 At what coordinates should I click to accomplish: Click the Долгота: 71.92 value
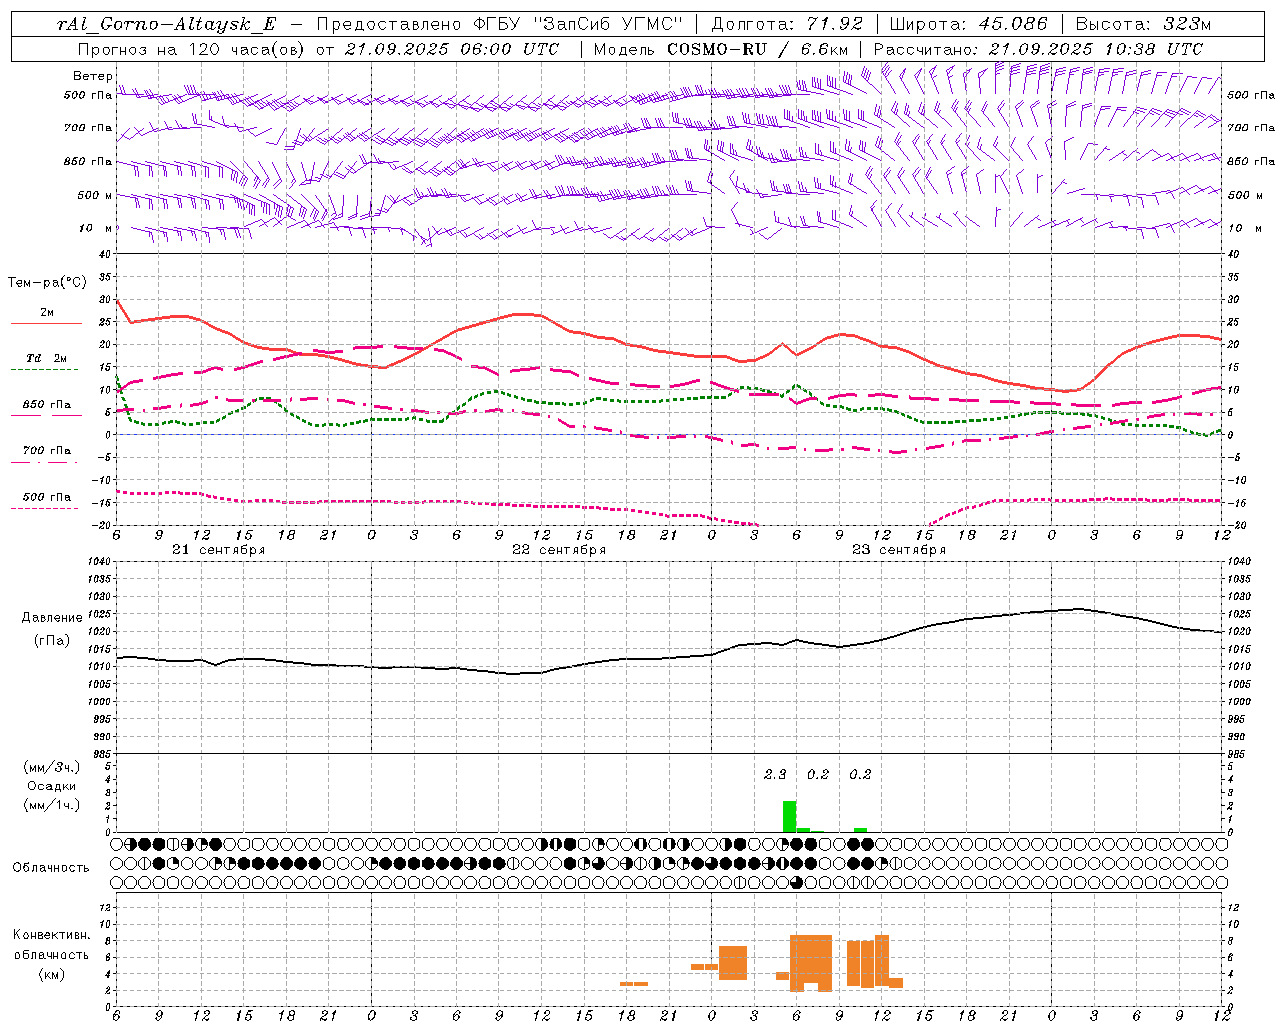(786, 24)
